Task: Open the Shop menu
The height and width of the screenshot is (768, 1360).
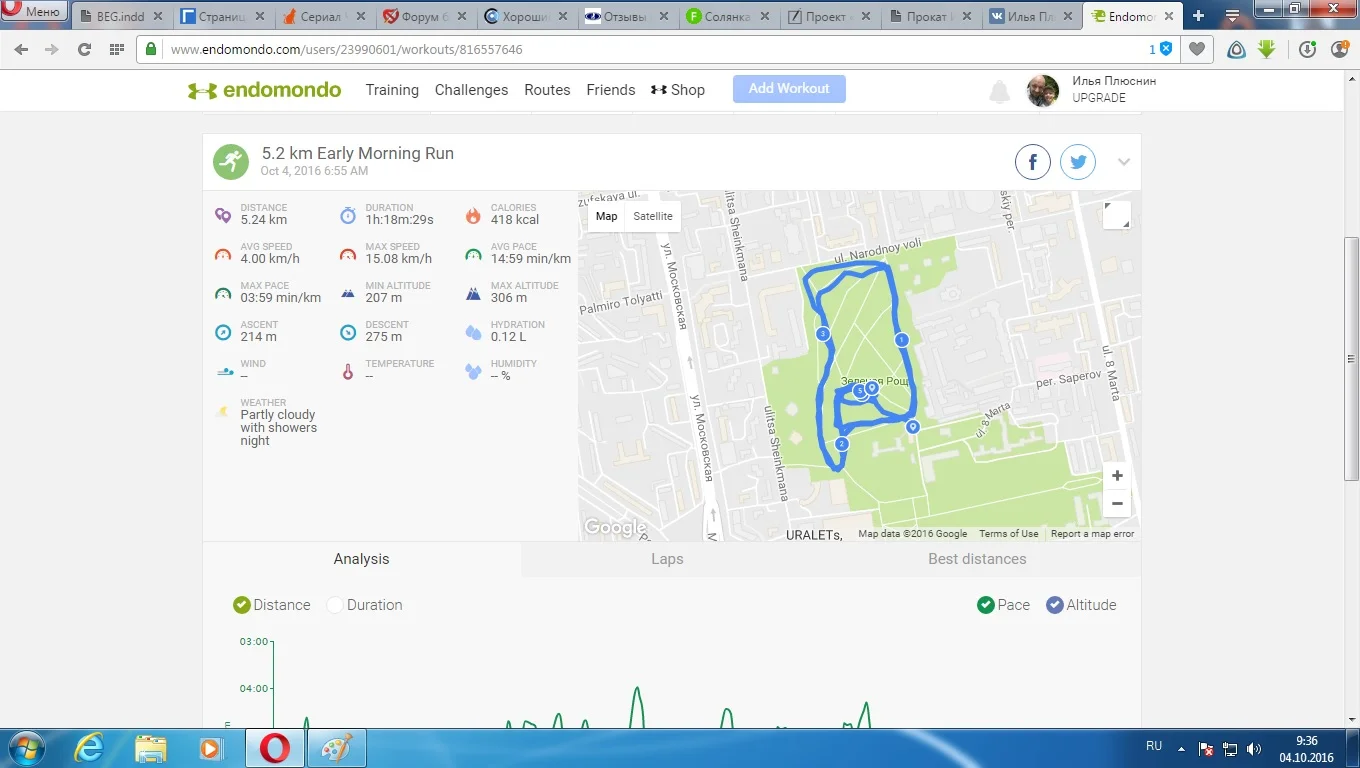Action: pyautogui.click(x=678, y=90)
